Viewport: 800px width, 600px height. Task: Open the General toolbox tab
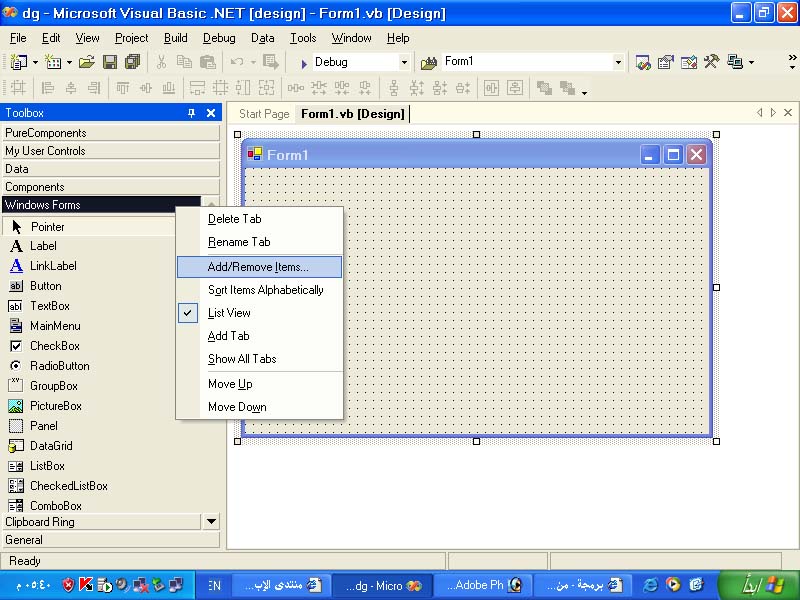pos(111,540)
